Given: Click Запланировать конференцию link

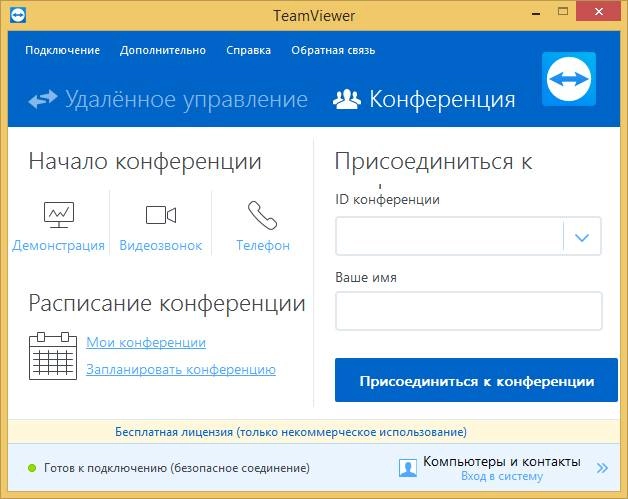Looking at the screenshot, I should tap(181, 369).
